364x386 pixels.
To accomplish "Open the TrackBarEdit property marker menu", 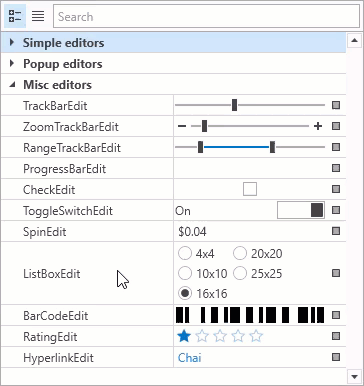I will (x=336, y=105).
